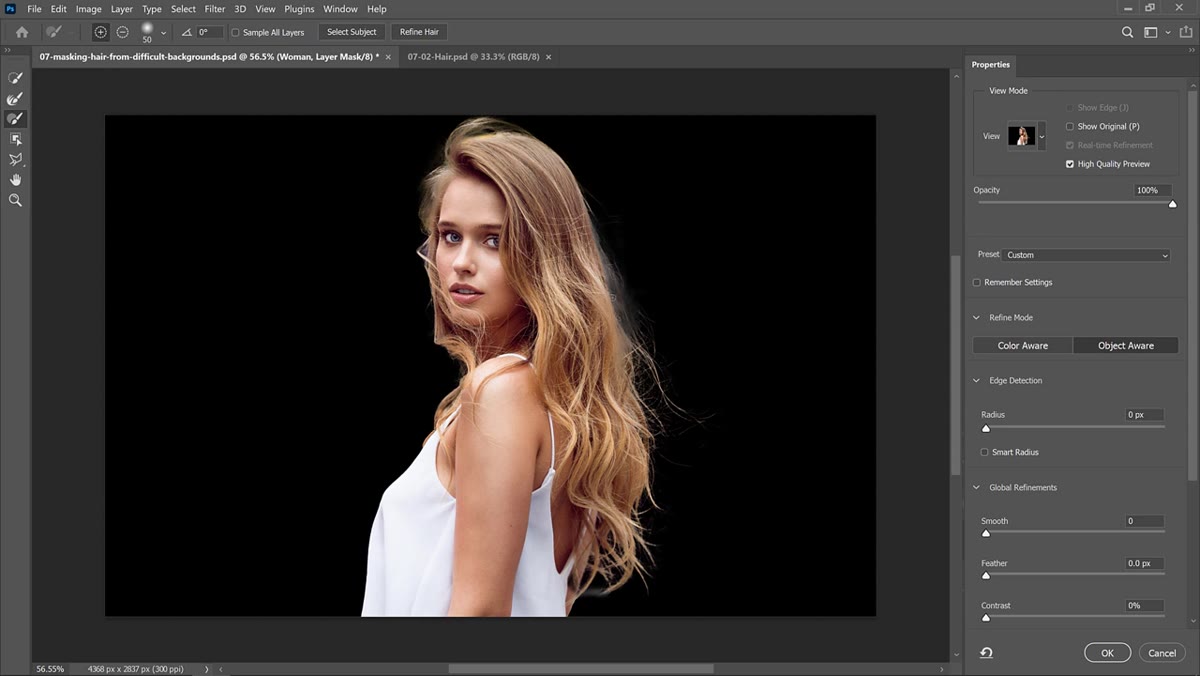Check Remember Settings

977,282
